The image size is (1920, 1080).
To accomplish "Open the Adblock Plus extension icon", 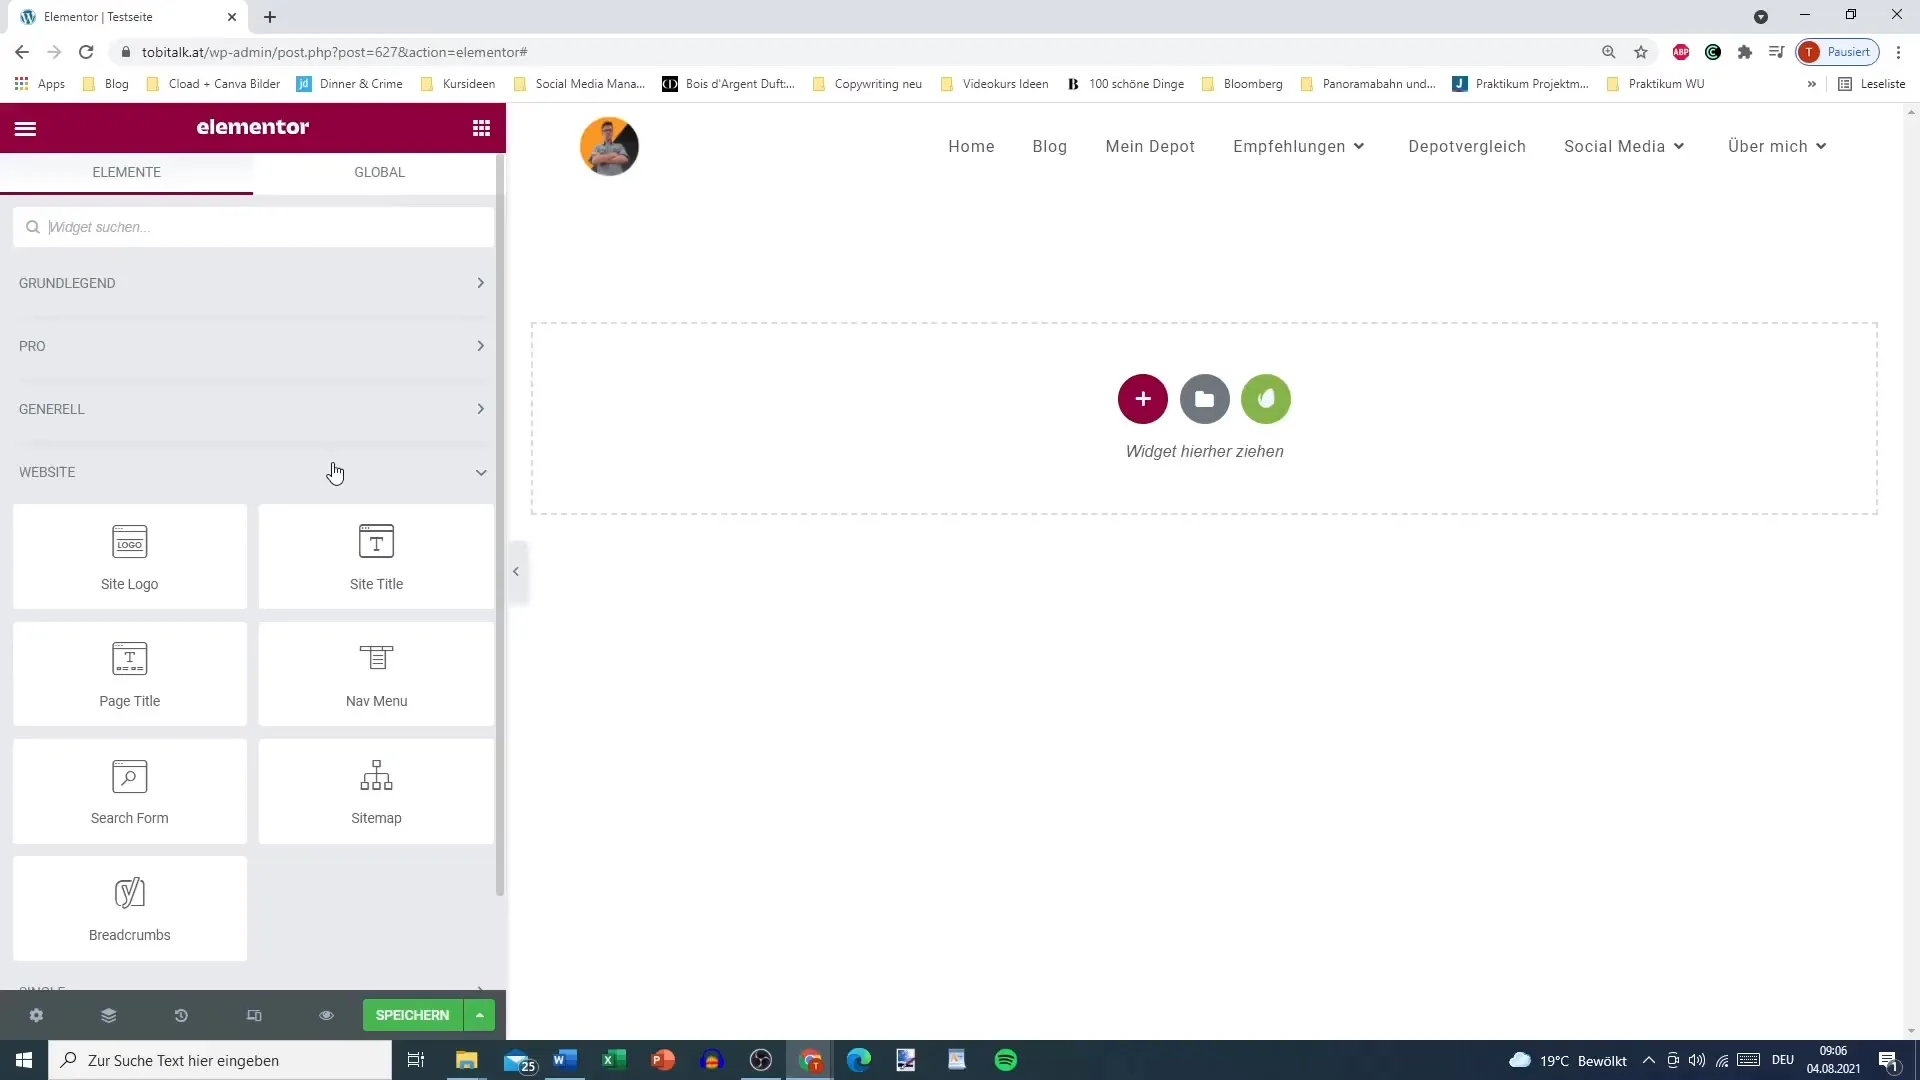I will [1681, 52].
